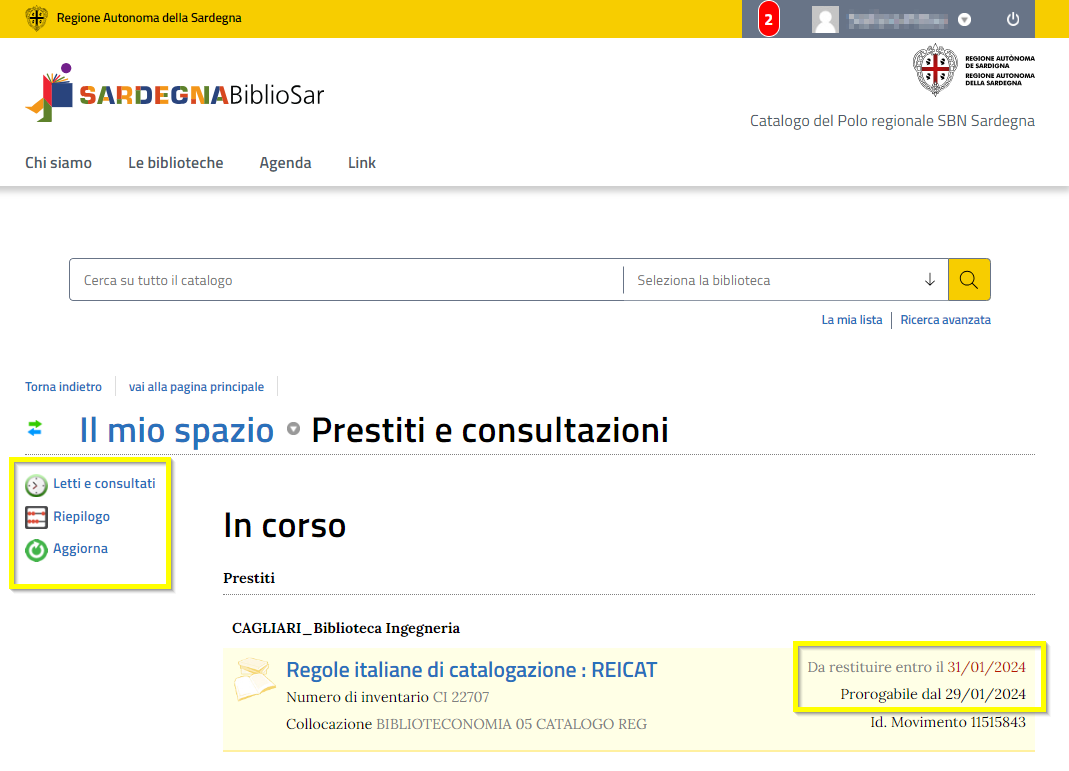
Task: Click the SardegnaBiblioSar logo
Action: tap(175, 94)
